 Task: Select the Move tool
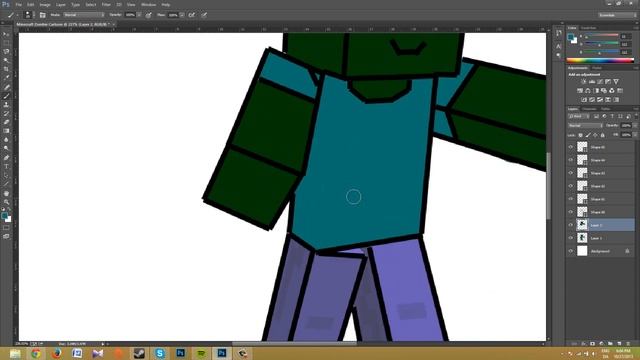pos(6,34)
